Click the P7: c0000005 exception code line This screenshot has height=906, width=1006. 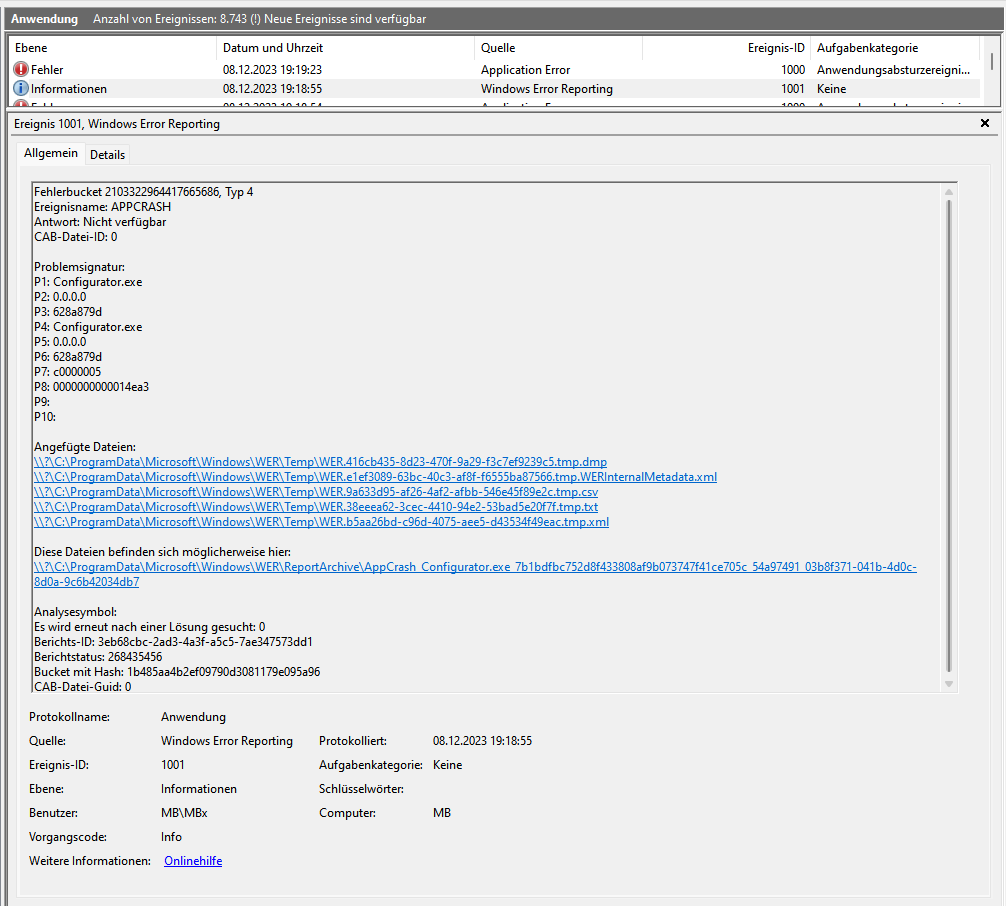click(67, 372)
